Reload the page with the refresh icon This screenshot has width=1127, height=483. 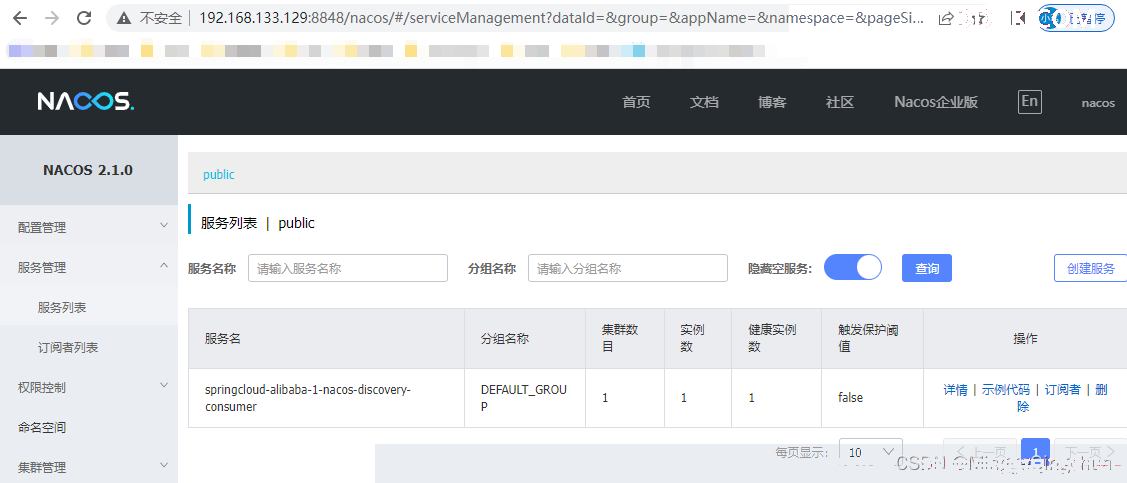click(84, 18)
